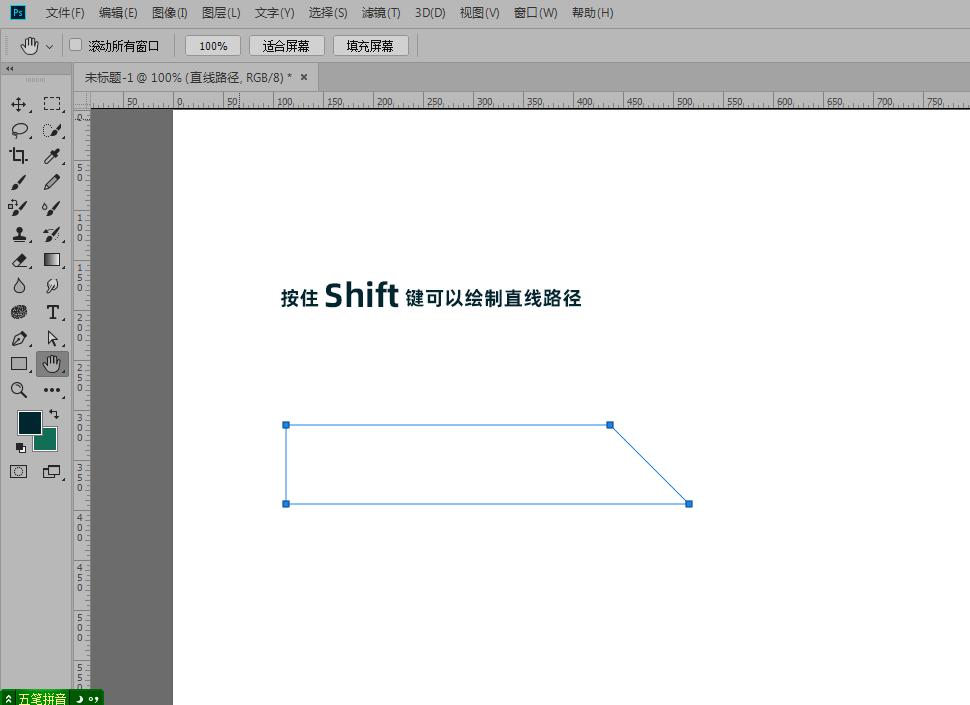Click the 100% zoom button

point(213,46)
